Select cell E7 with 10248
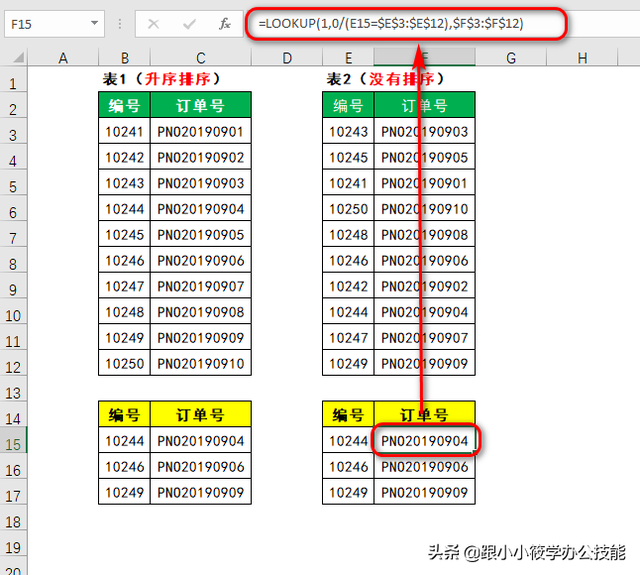The height and width of the screenshot is (575, 640). coord(348,234)
